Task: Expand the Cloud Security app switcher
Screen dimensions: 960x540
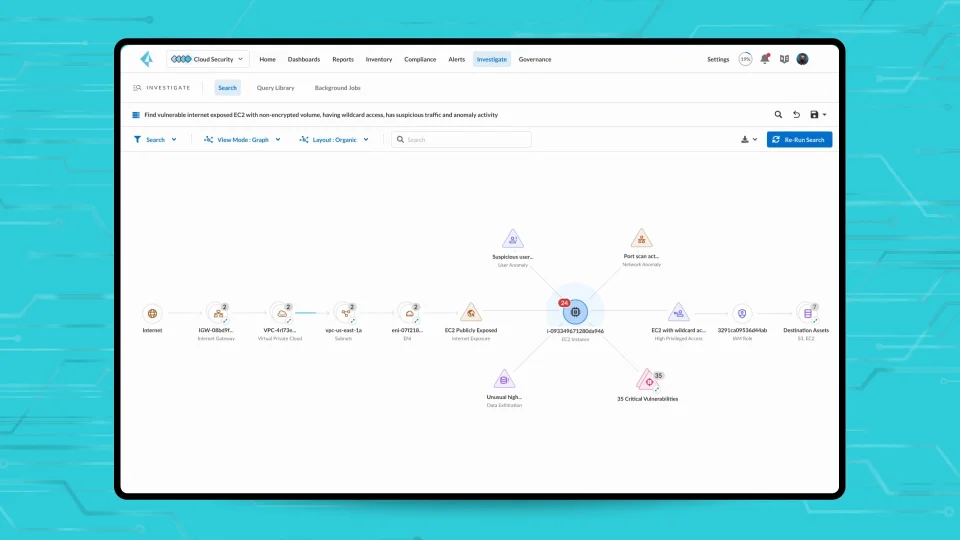Action: 208,59
